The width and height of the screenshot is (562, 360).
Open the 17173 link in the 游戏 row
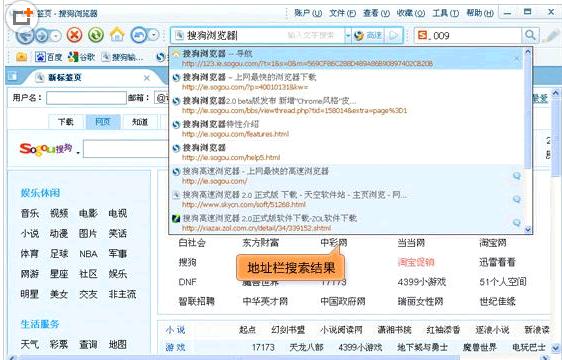click(x=263, y=347)
